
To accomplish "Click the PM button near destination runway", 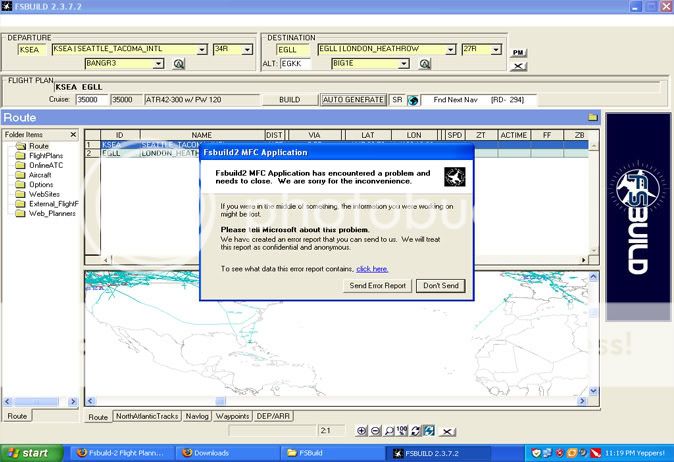I will point(517,52).
